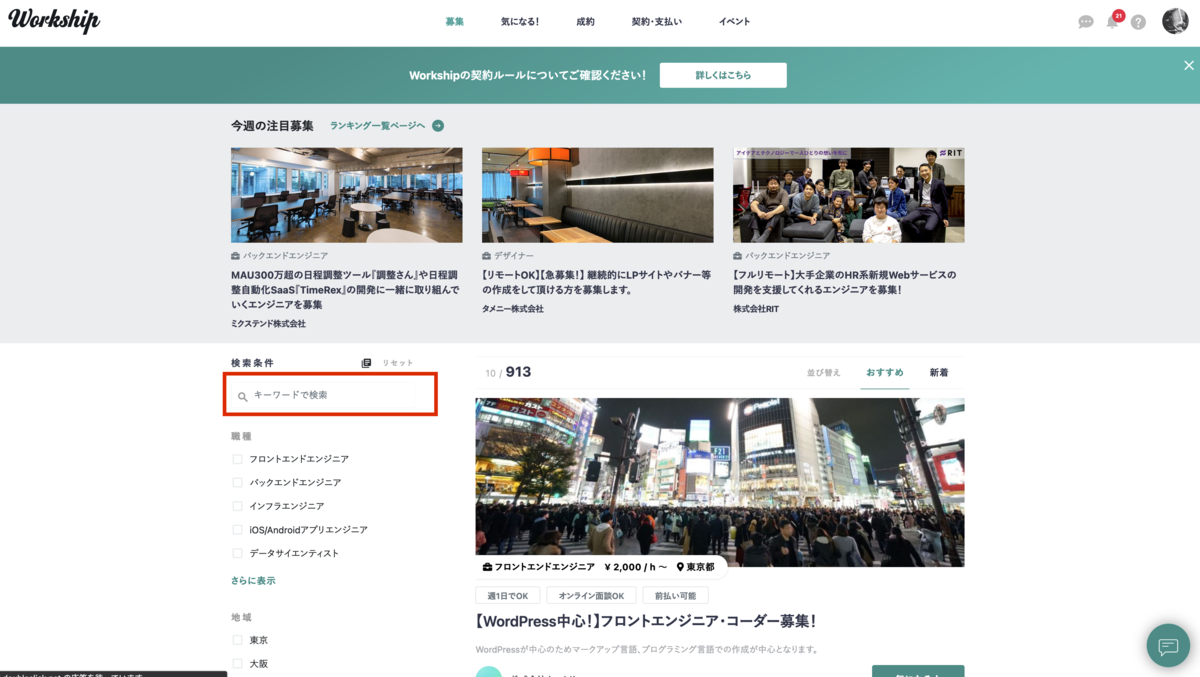The height and width of the screenshot is (677, 1200).
Task: Click company name ミクステンド株式会社
Action: tap(268, 324)
